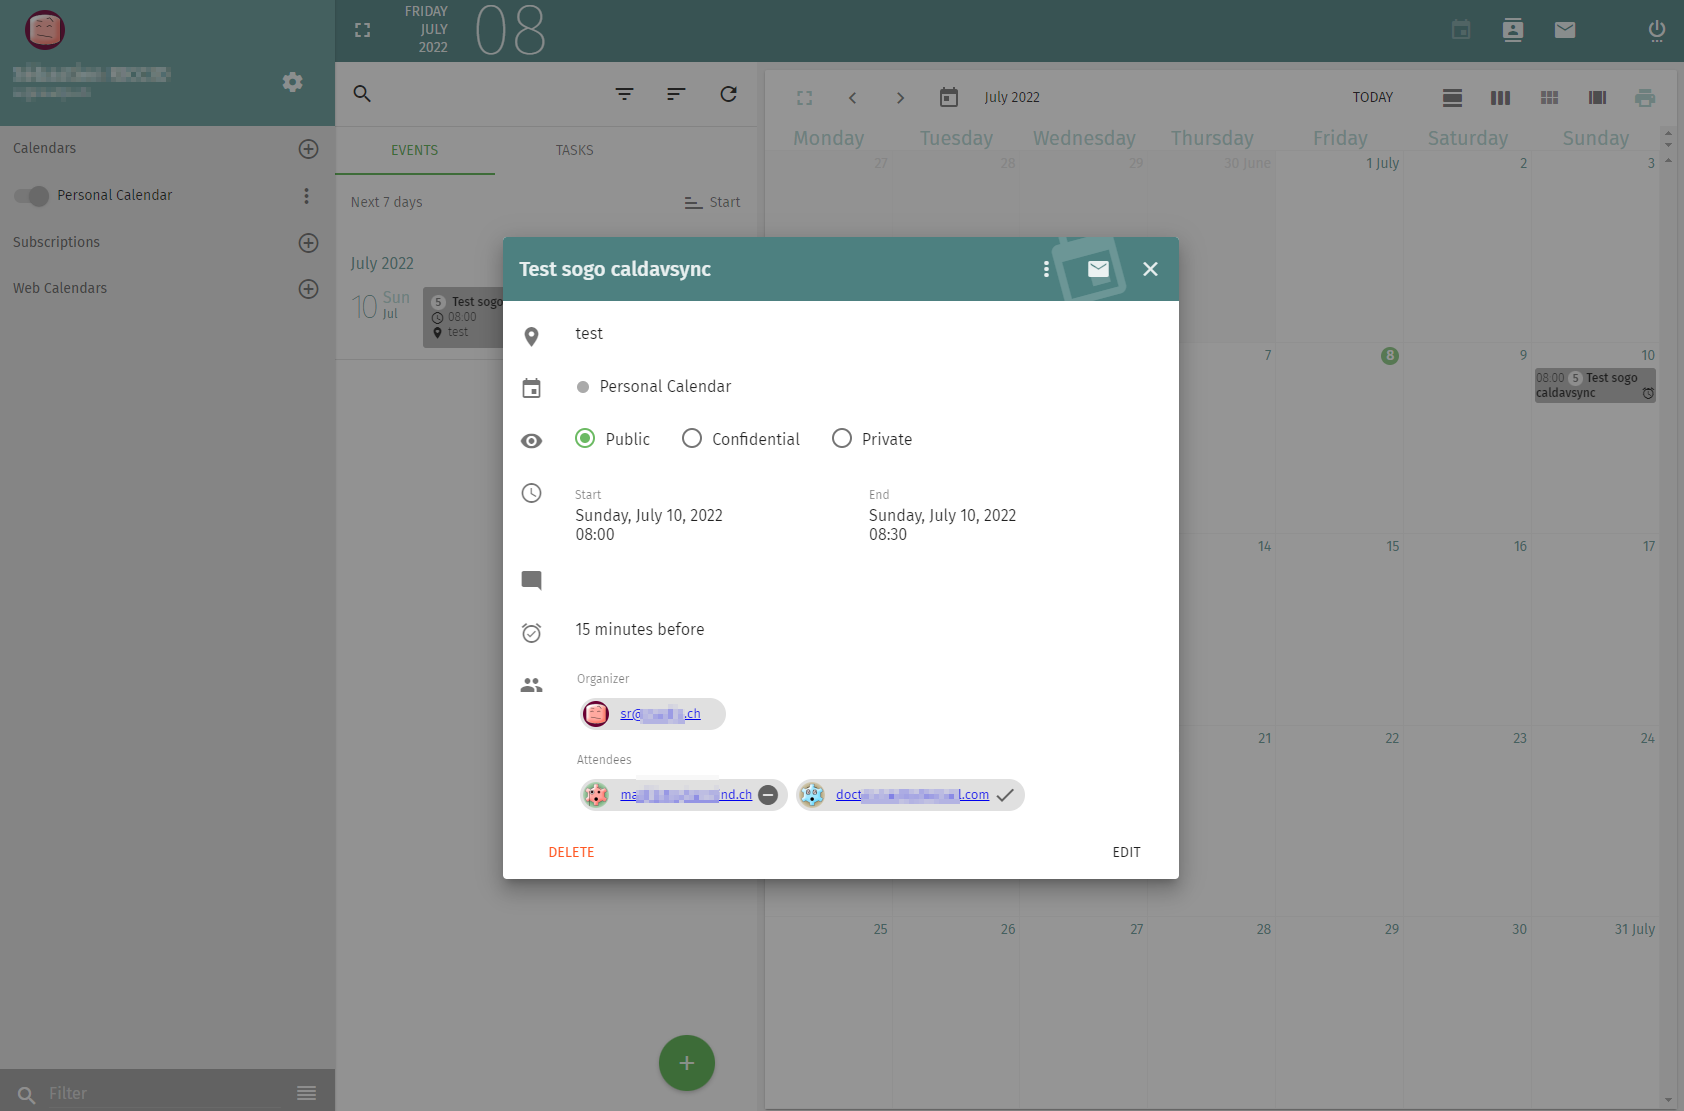Switch to the Tasks tab
This screenshot has width=1684, height=1111.
tap(574, 150)
